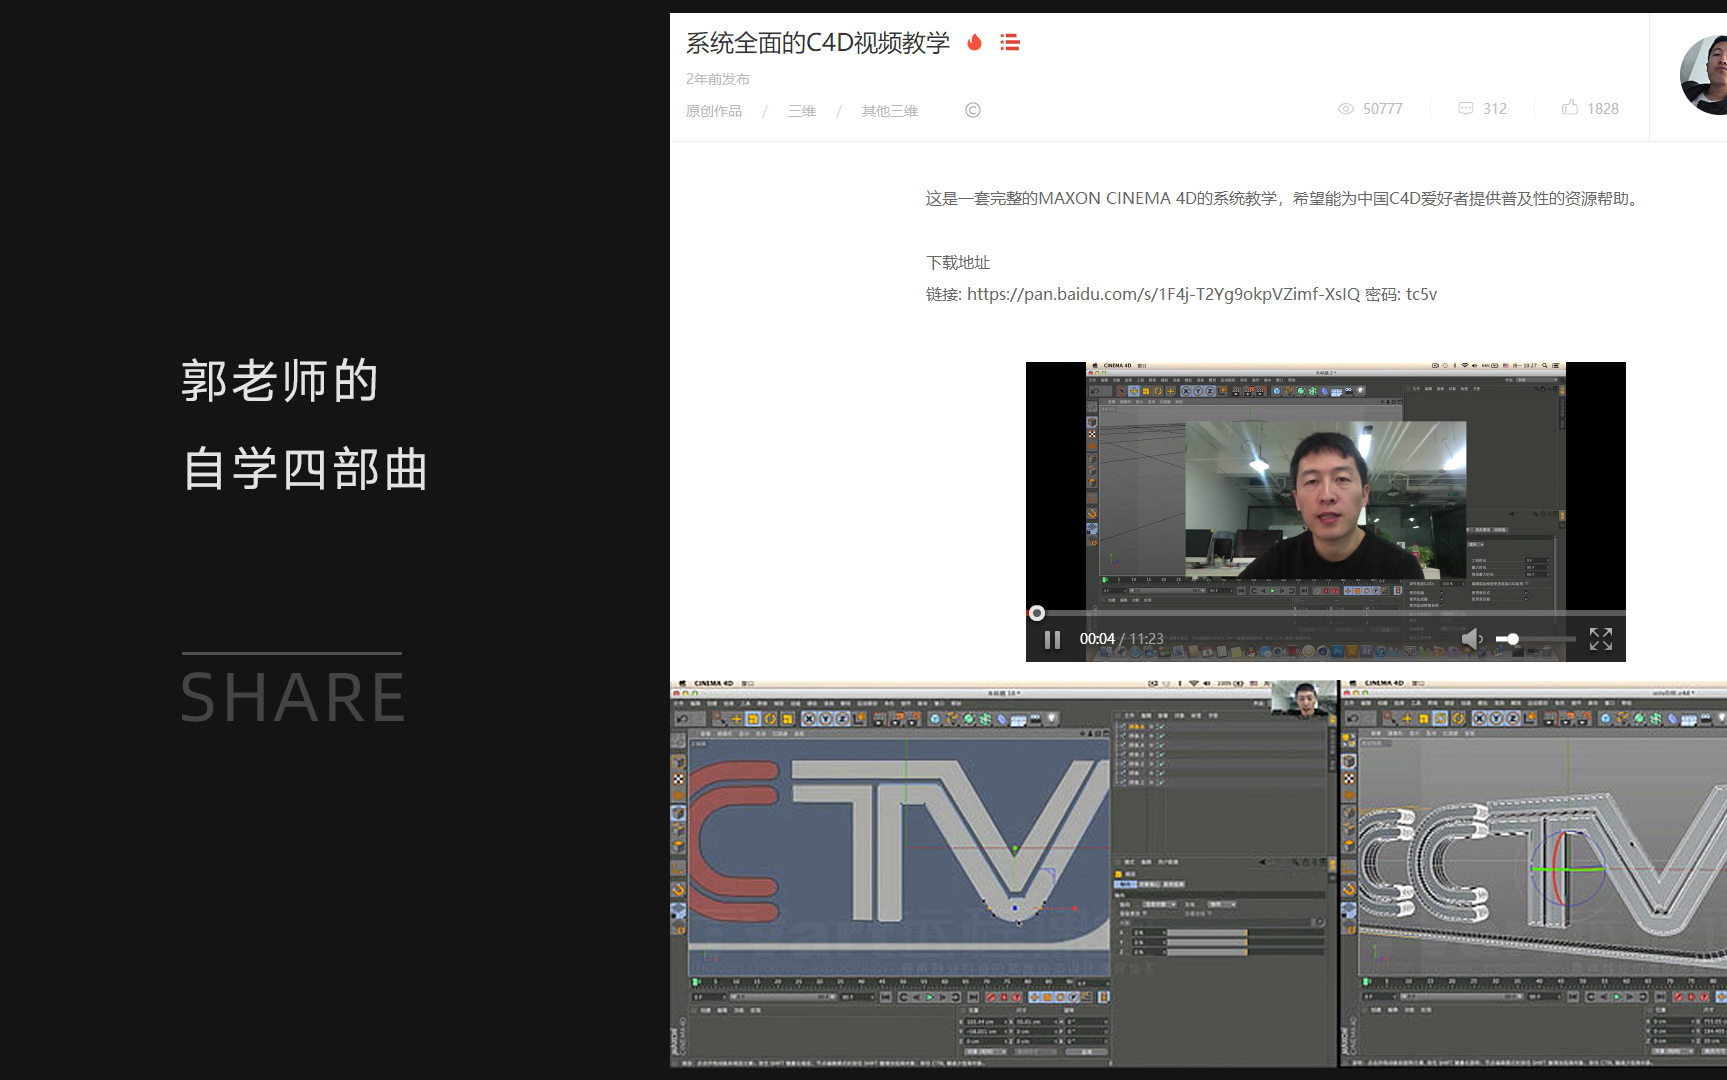Select the Move tool in left C4D screenshot
Screen dimensions: 1727x1080
click(x=737, y=718)
